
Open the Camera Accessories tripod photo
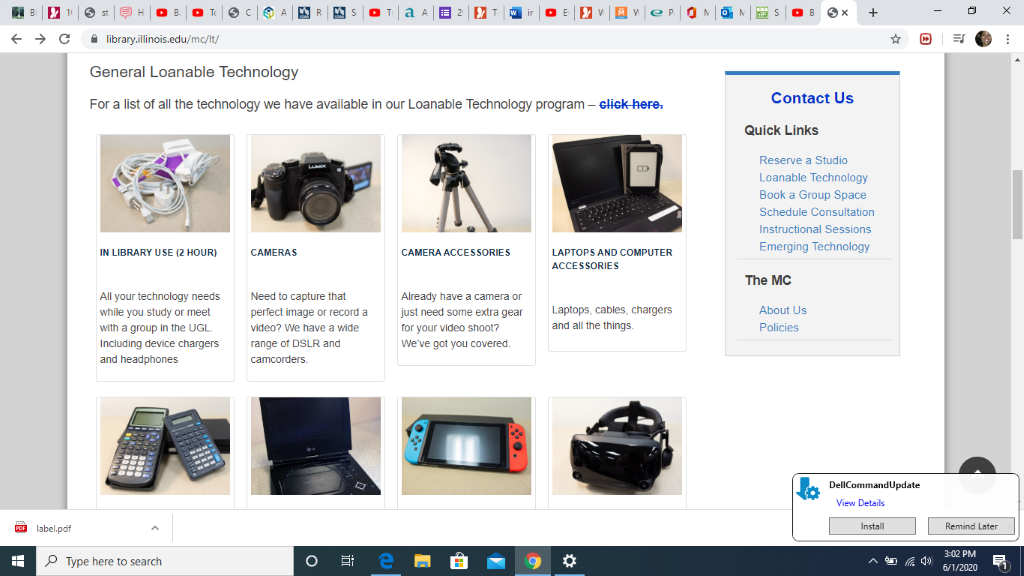tap(466, 184)
